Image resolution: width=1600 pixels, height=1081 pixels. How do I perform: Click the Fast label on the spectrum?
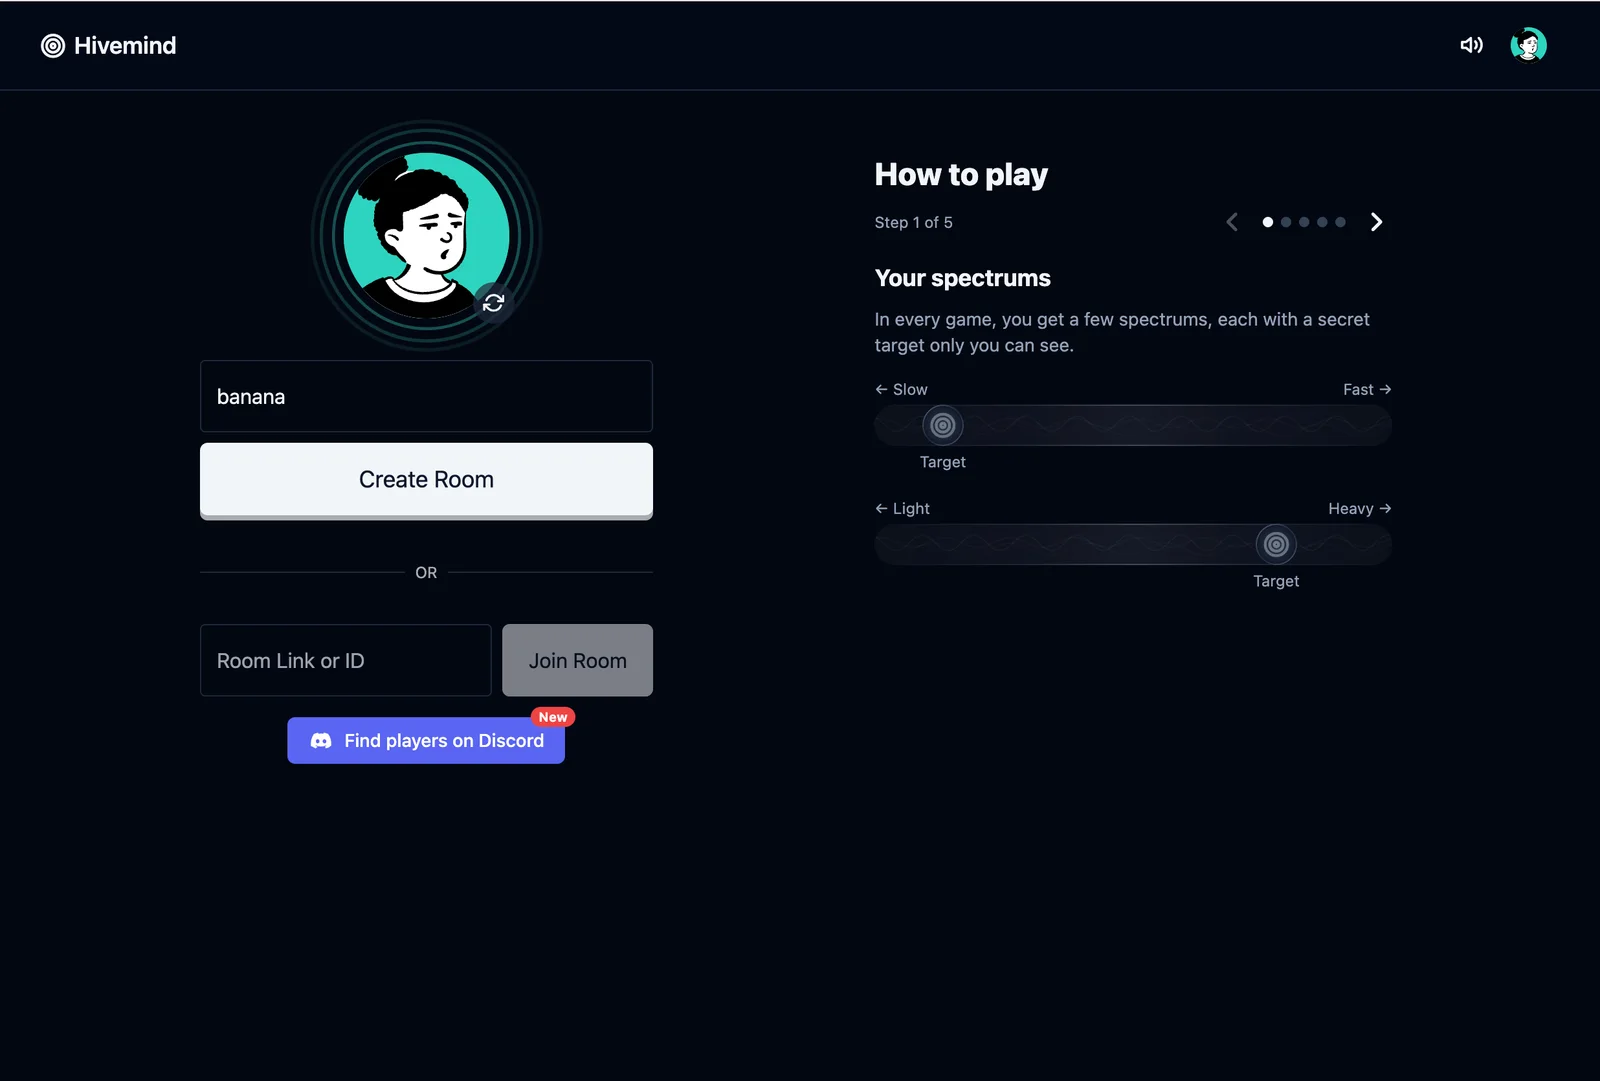(1358, 389)
